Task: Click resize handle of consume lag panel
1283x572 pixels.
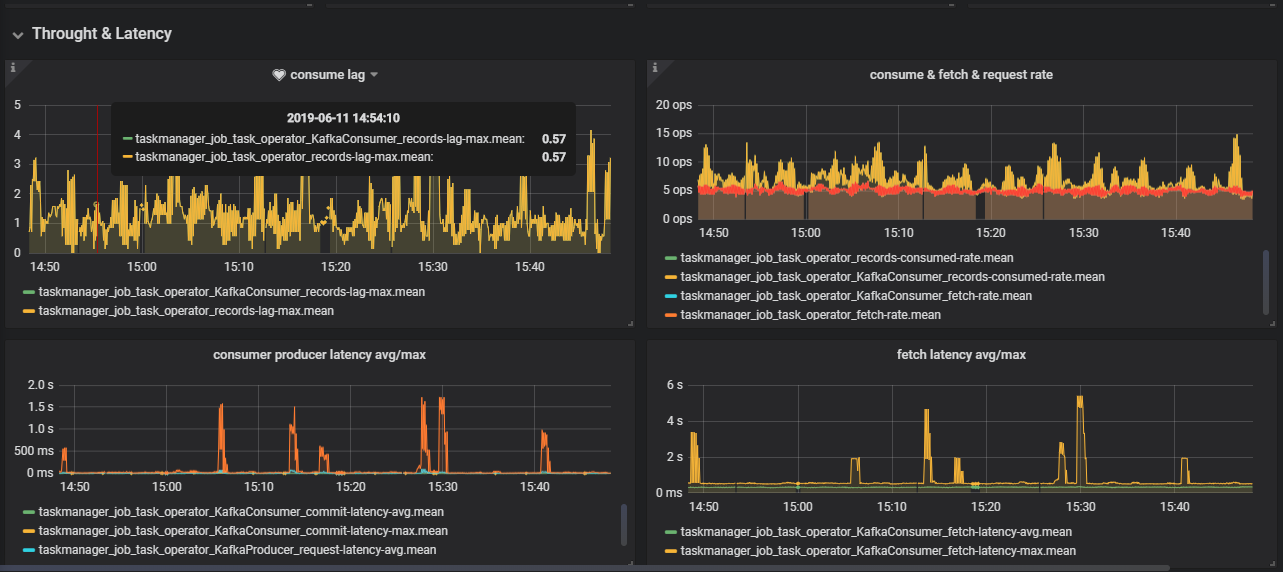Action: coord(630,324)
